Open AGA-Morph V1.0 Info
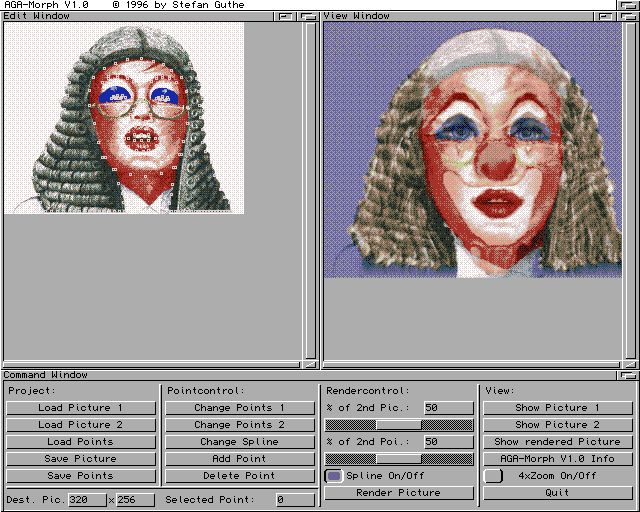 click(x=558, y=459)
